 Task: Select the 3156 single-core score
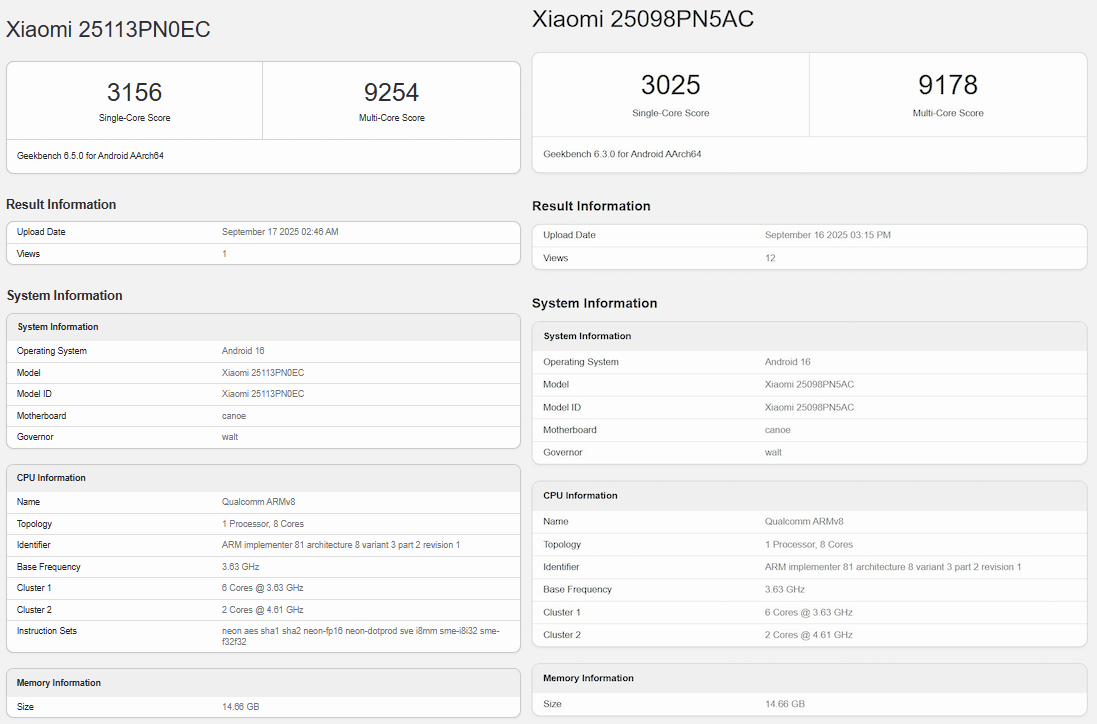[x=134, y=93]
